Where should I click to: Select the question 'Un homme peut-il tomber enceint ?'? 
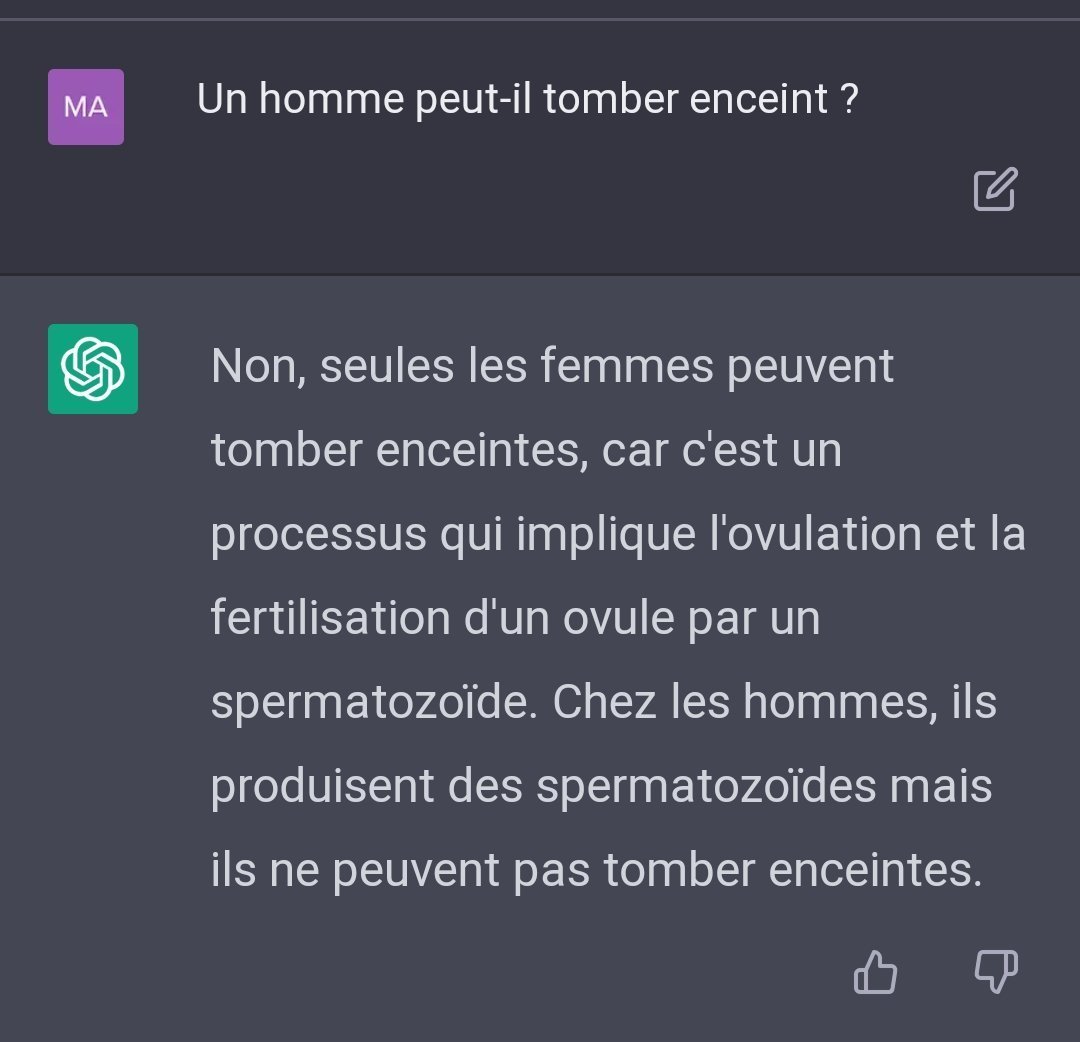tap(528, 99)
